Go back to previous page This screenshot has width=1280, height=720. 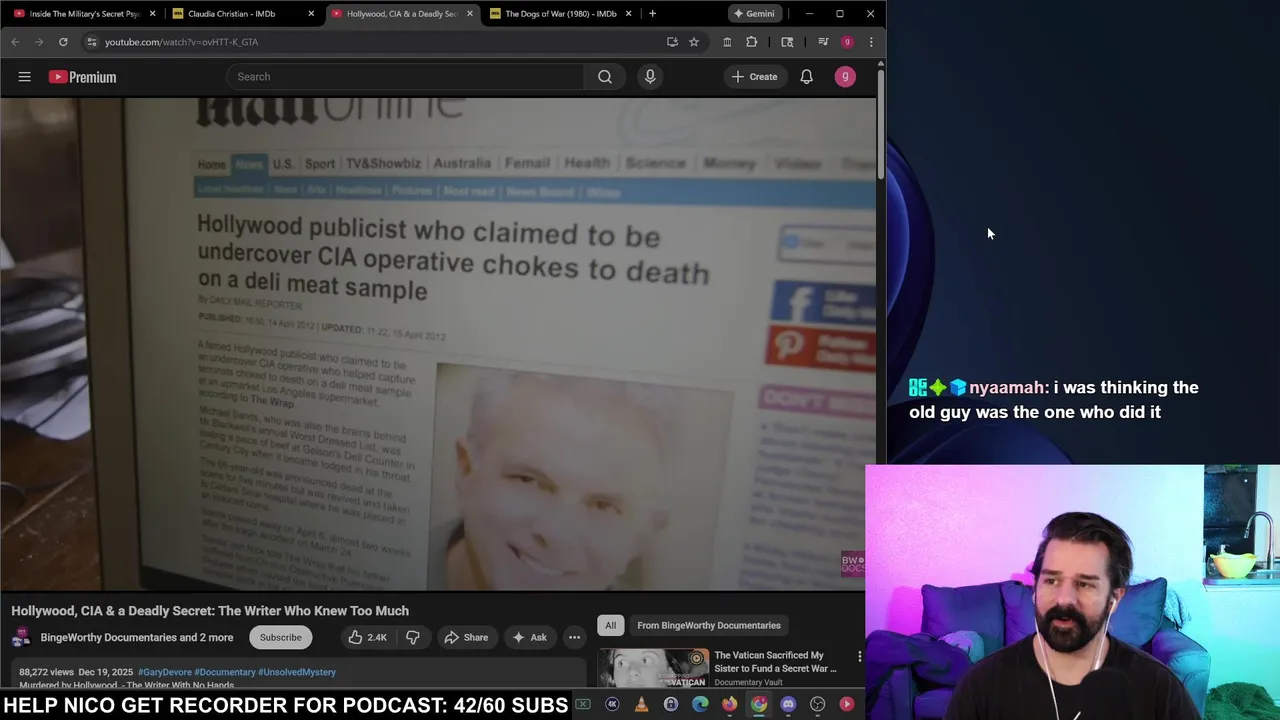[x=15, y=42]
